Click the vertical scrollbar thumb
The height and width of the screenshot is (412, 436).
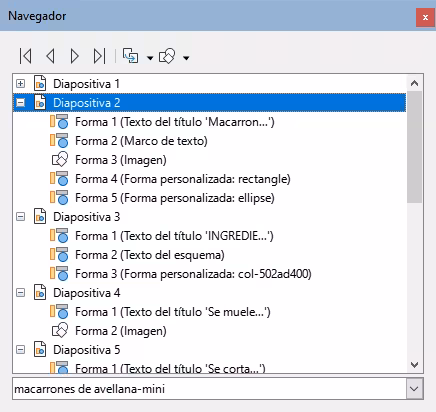pos(414,147)
